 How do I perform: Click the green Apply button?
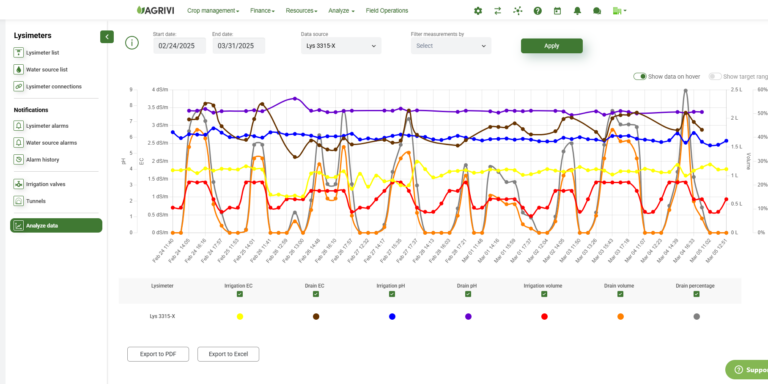tap(552, 46)
